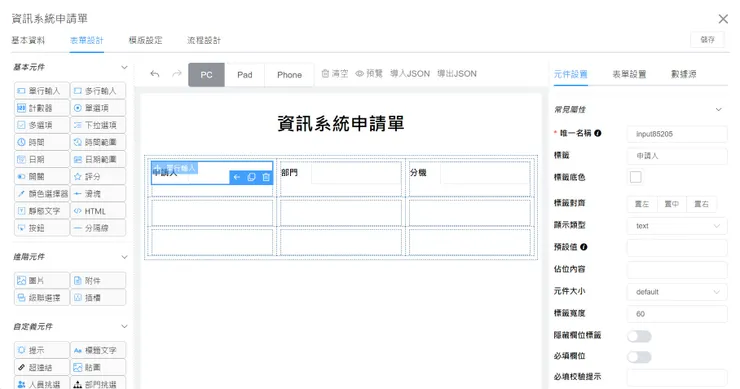Open the 元件大小 default dropdown
This screenshot has width=740, height=389.
click(x=677, y=292)
